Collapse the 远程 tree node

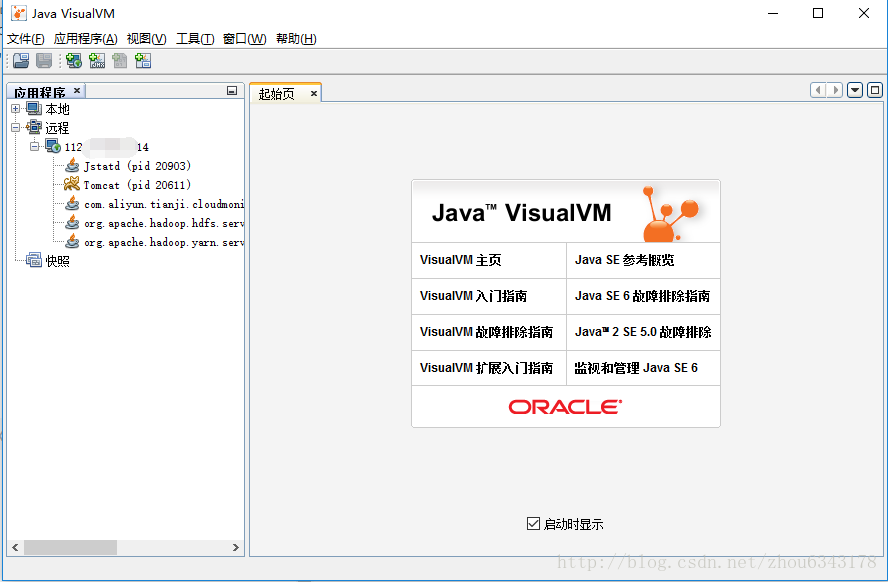(x=16, y=127)
